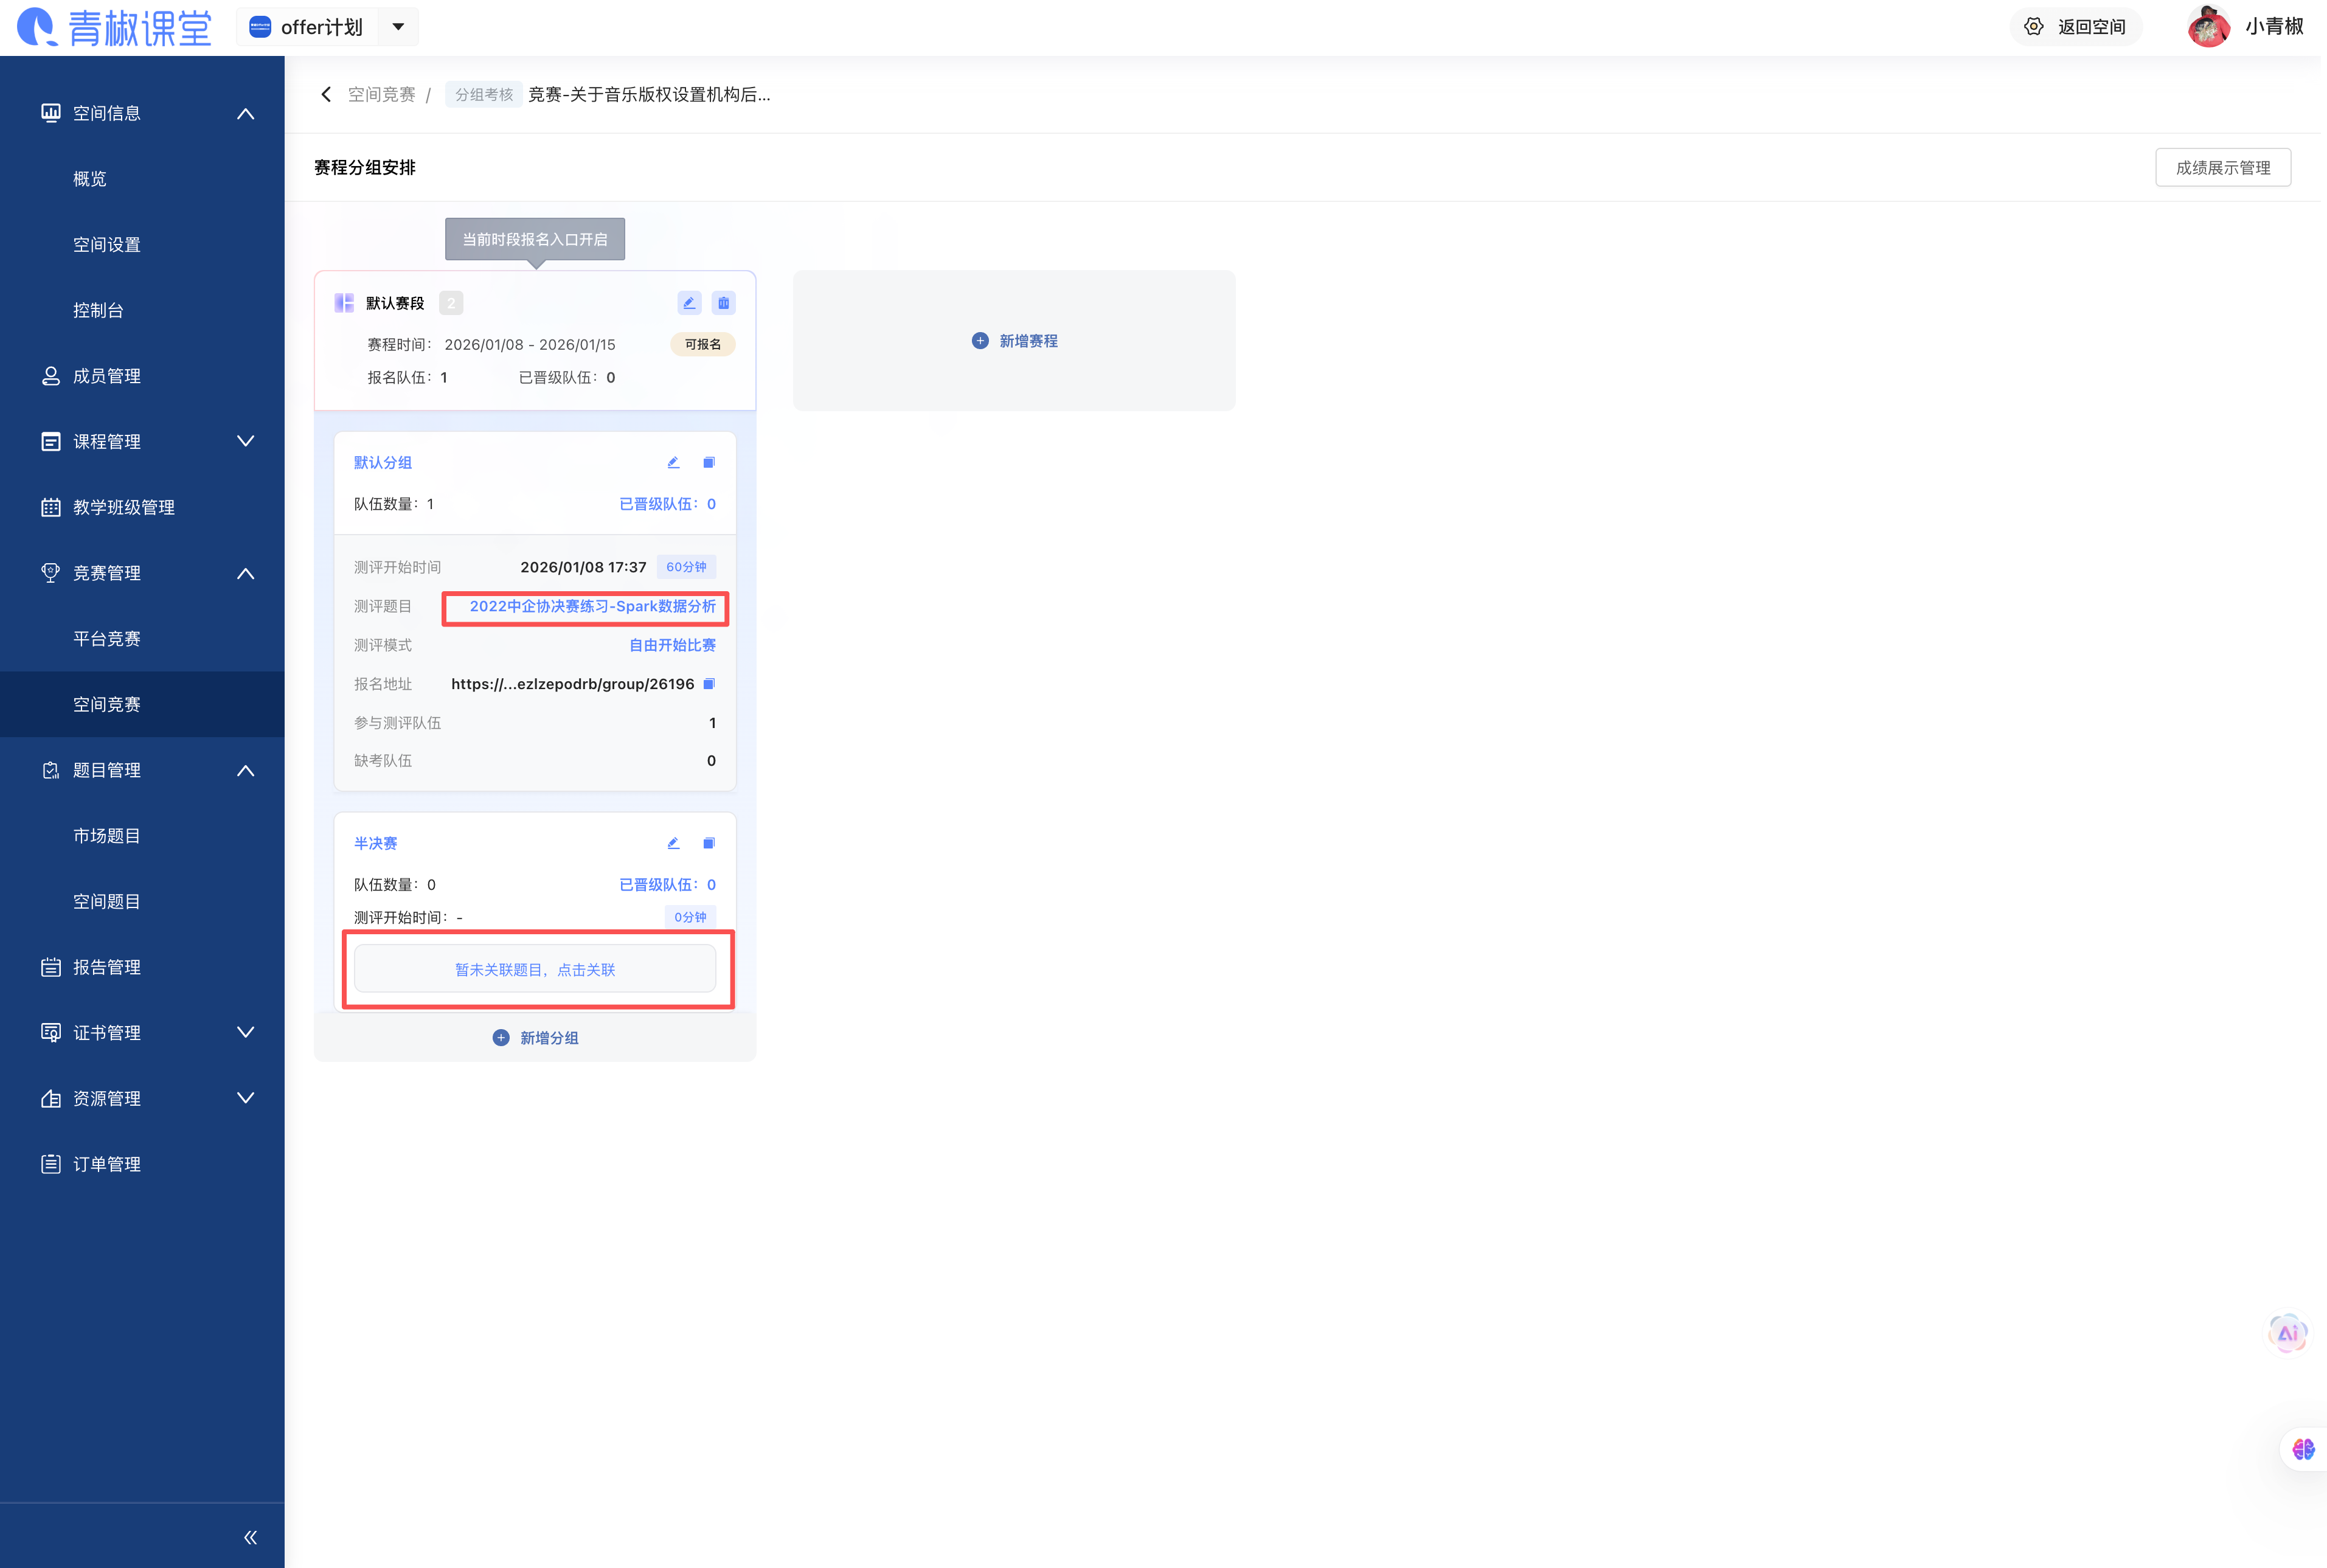Copy the 报名地址 registration URL
This screenshot has height=1568, width=2327.
709,684
